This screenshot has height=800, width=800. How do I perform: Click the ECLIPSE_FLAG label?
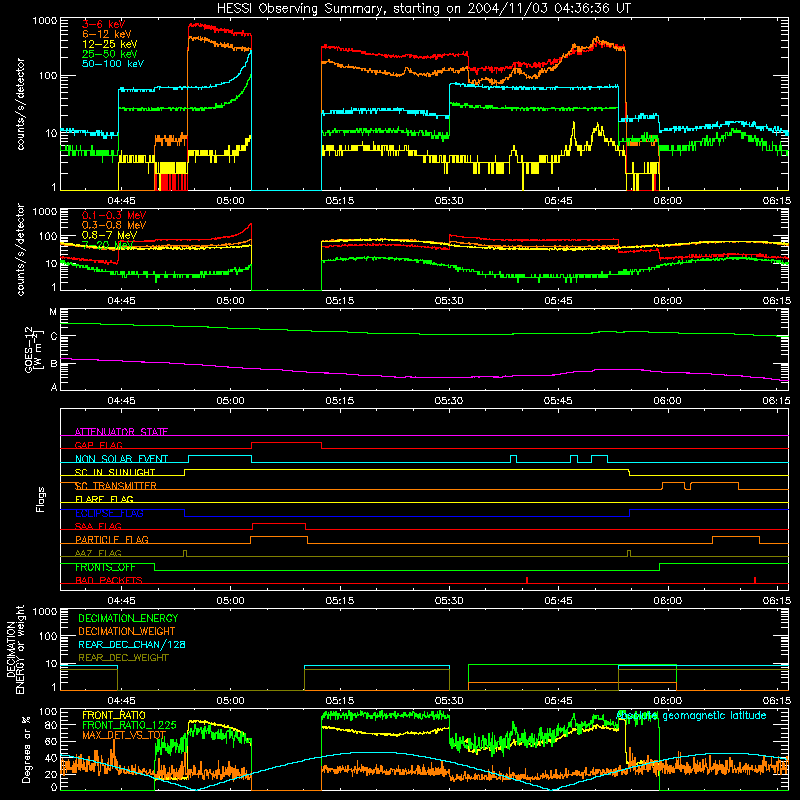[x=109, y=513]
